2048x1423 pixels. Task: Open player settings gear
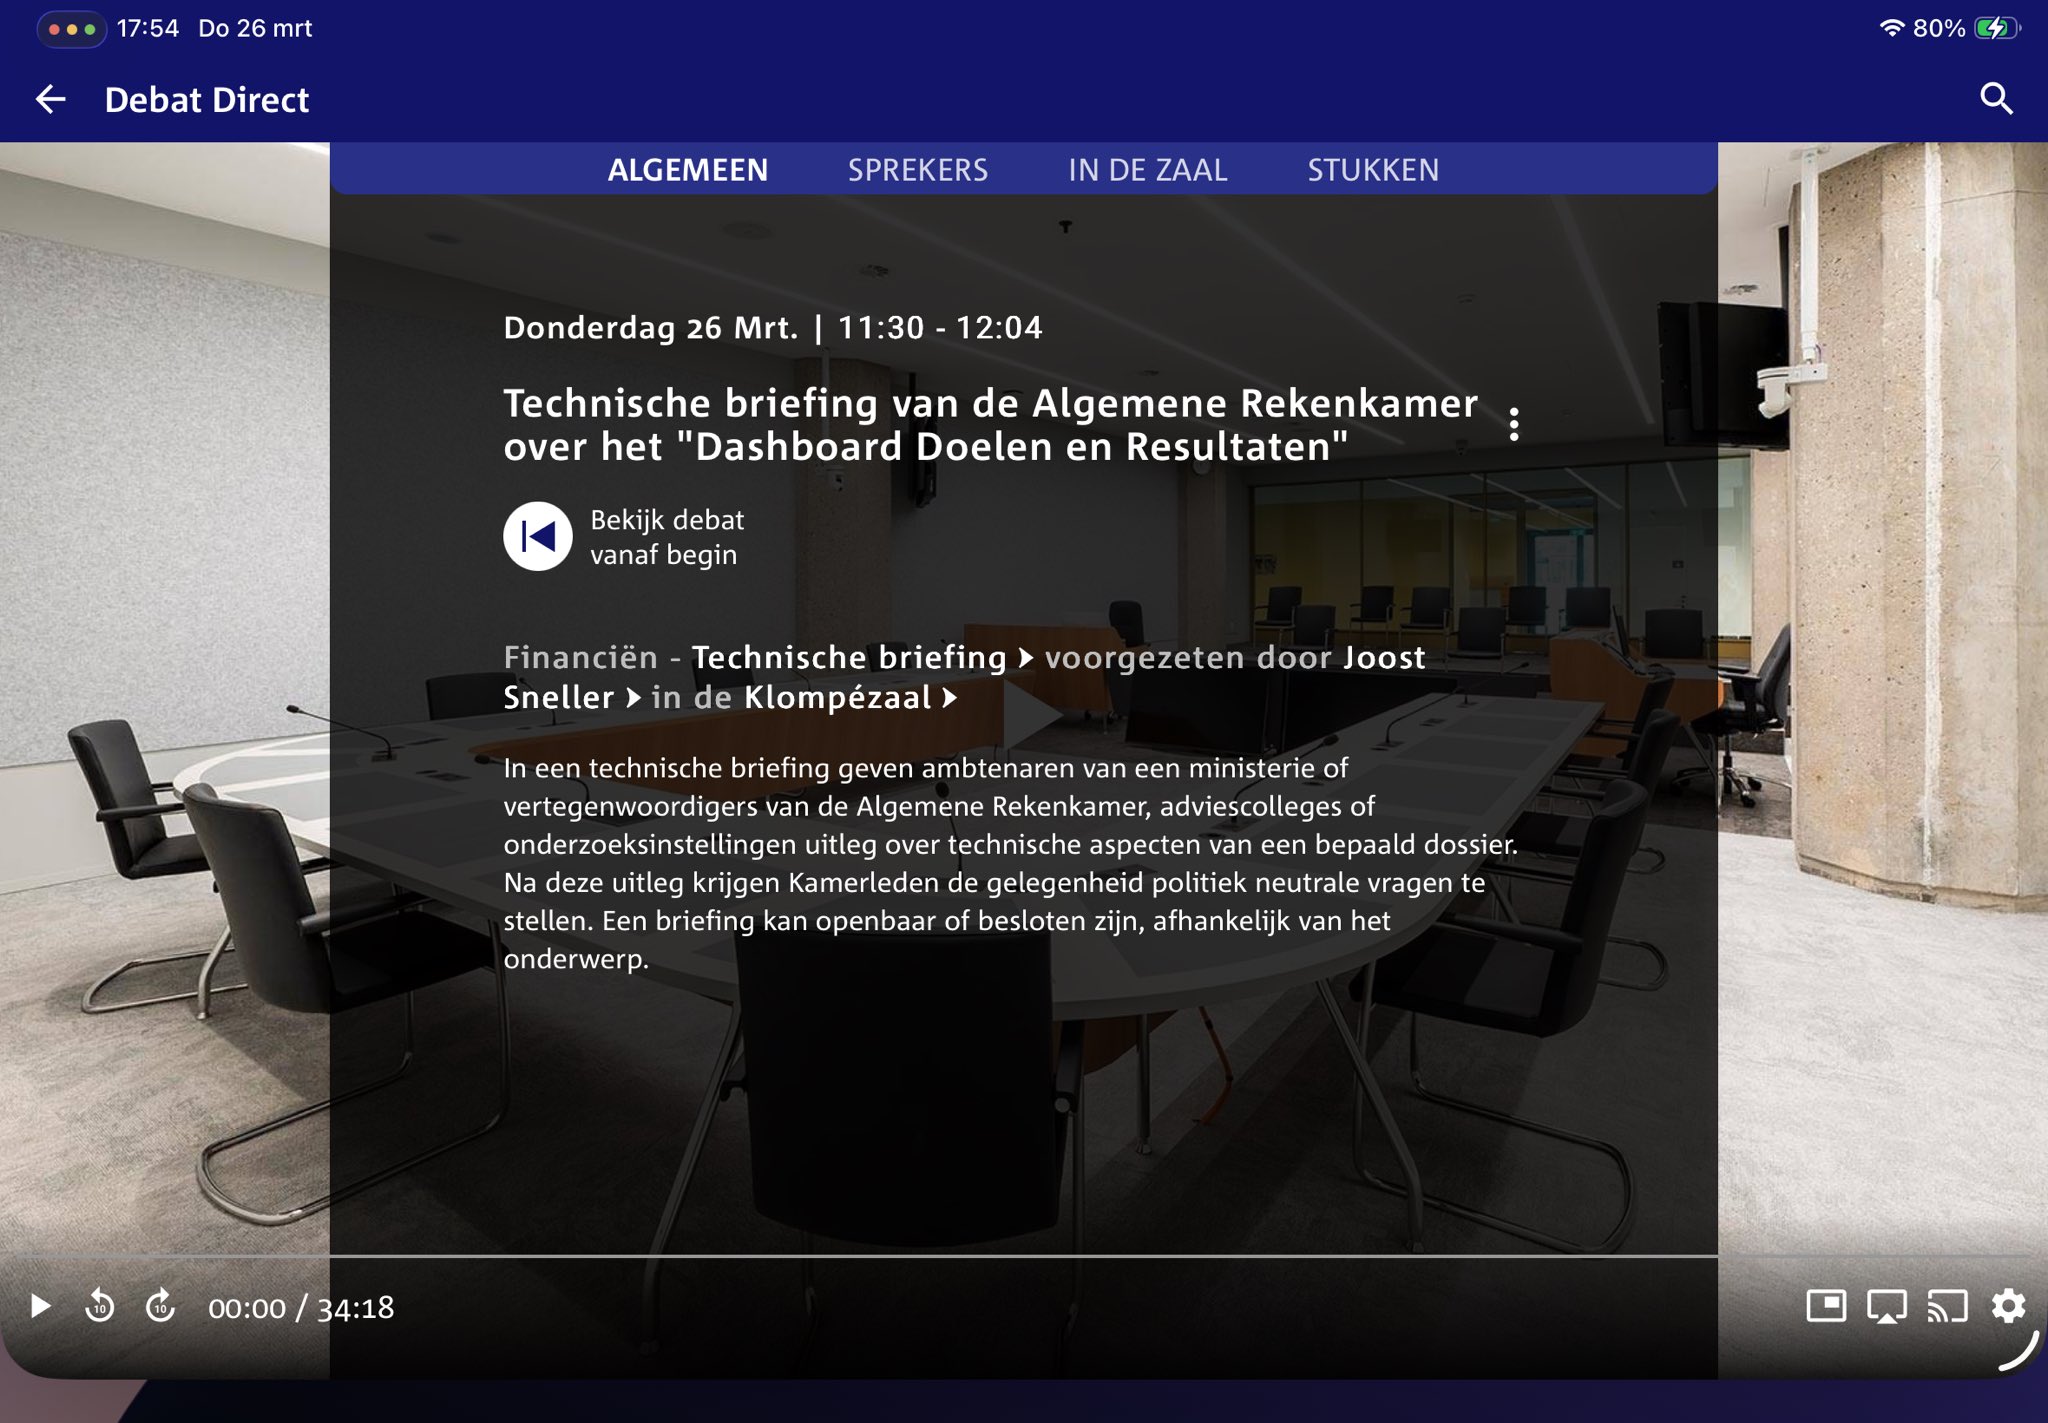tap(2008, 1306)
